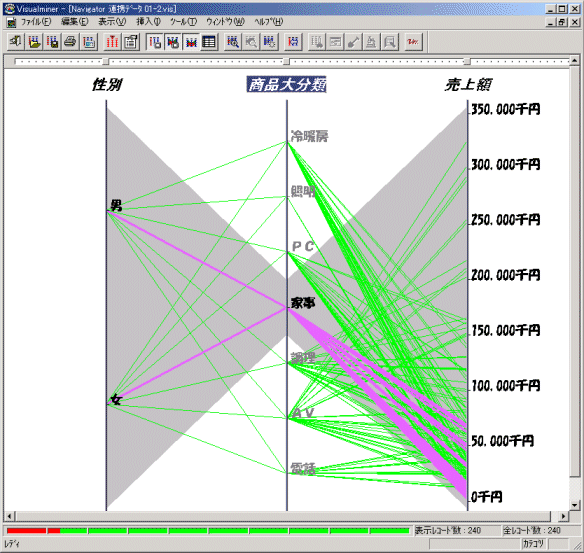
Task: Open the 挿入(I) menu
Action: 148,22
